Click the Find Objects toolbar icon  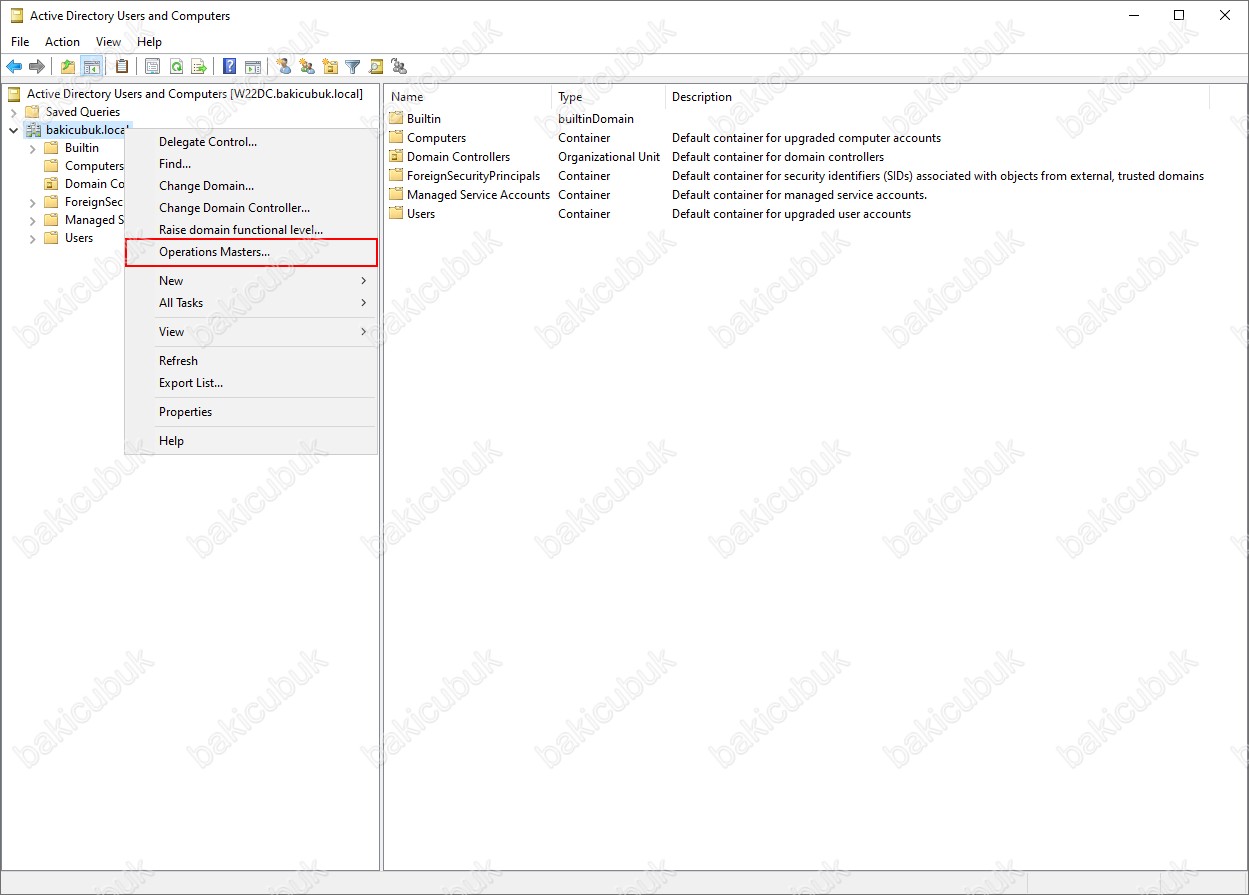(x=376, y=67)
